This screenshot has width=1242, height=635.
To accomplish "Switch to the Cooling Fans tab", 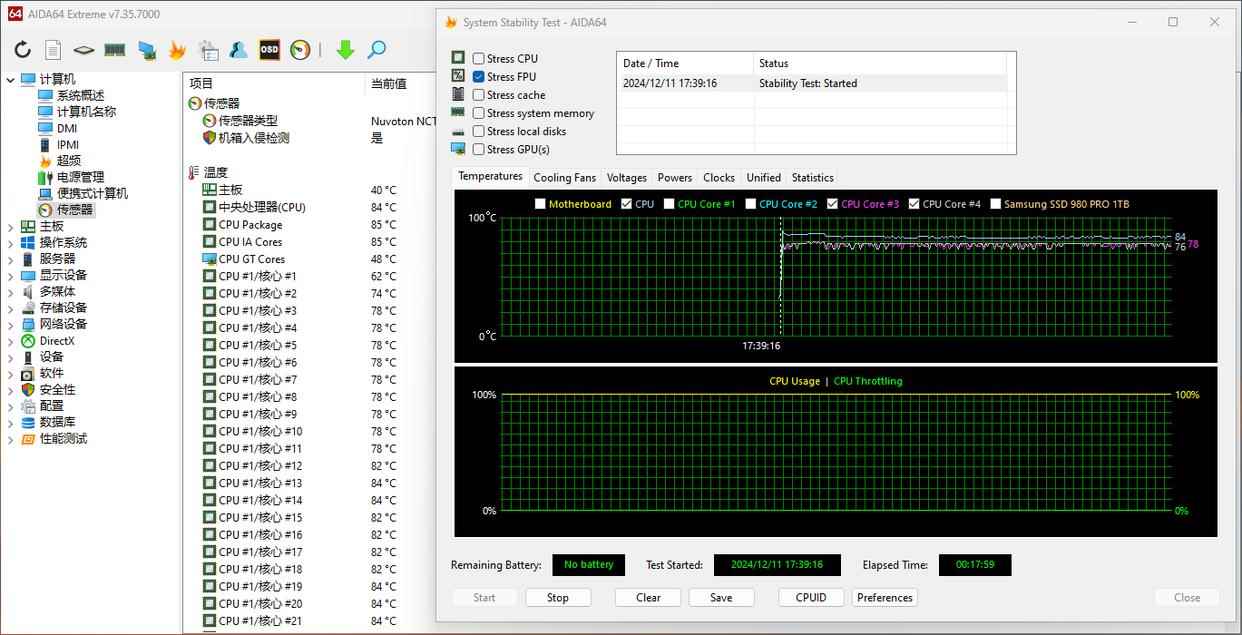I will (564, 177).
